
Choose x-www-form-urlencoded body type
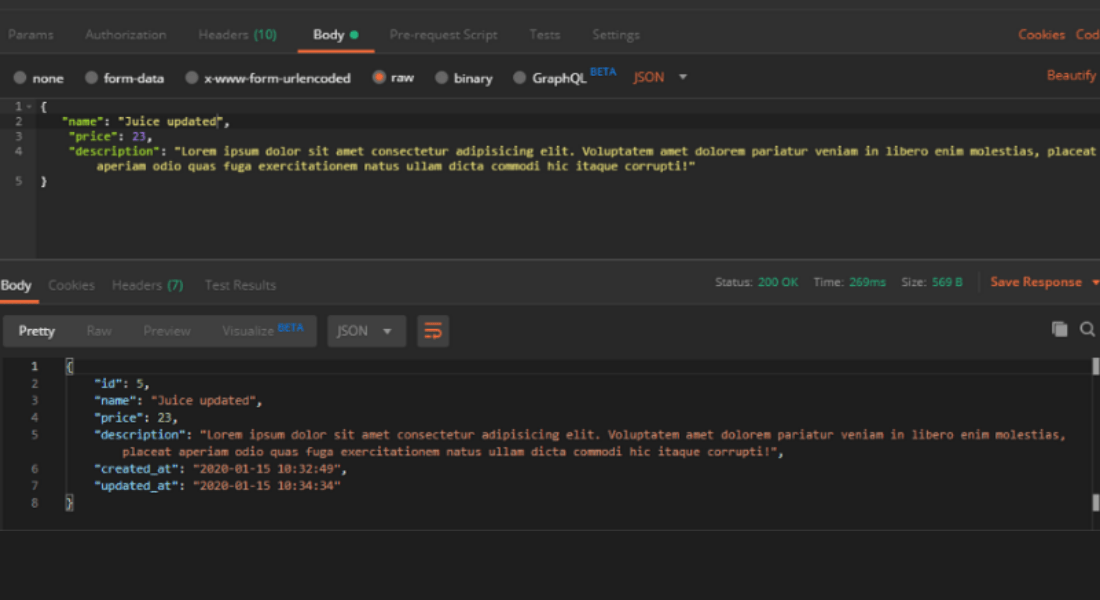click(192, 78)
